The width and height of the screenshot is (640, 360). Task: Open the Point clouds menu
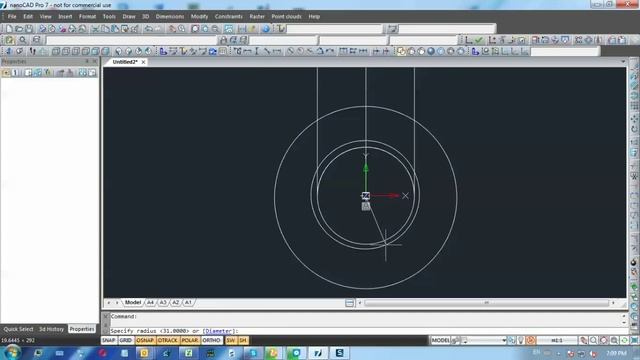tap(287, 16)
